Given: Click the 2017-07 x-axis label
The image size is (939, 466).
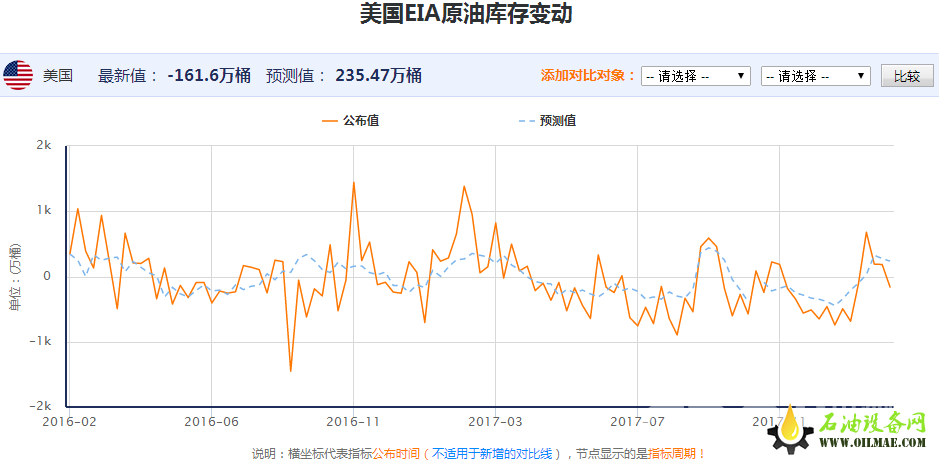Looking at the screenshot, I should click(637, 421).
